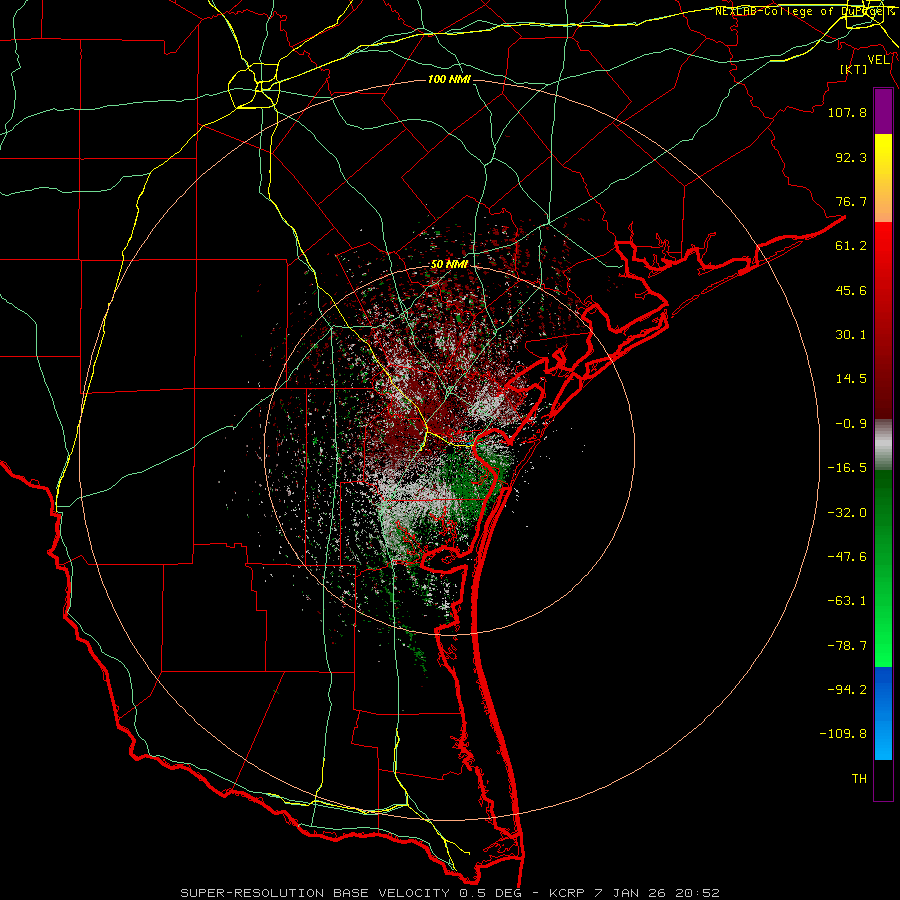This screenshot has width=900, height=900.
Task: Pick the purple segment of the velocity scale
Action: [883, 111]
